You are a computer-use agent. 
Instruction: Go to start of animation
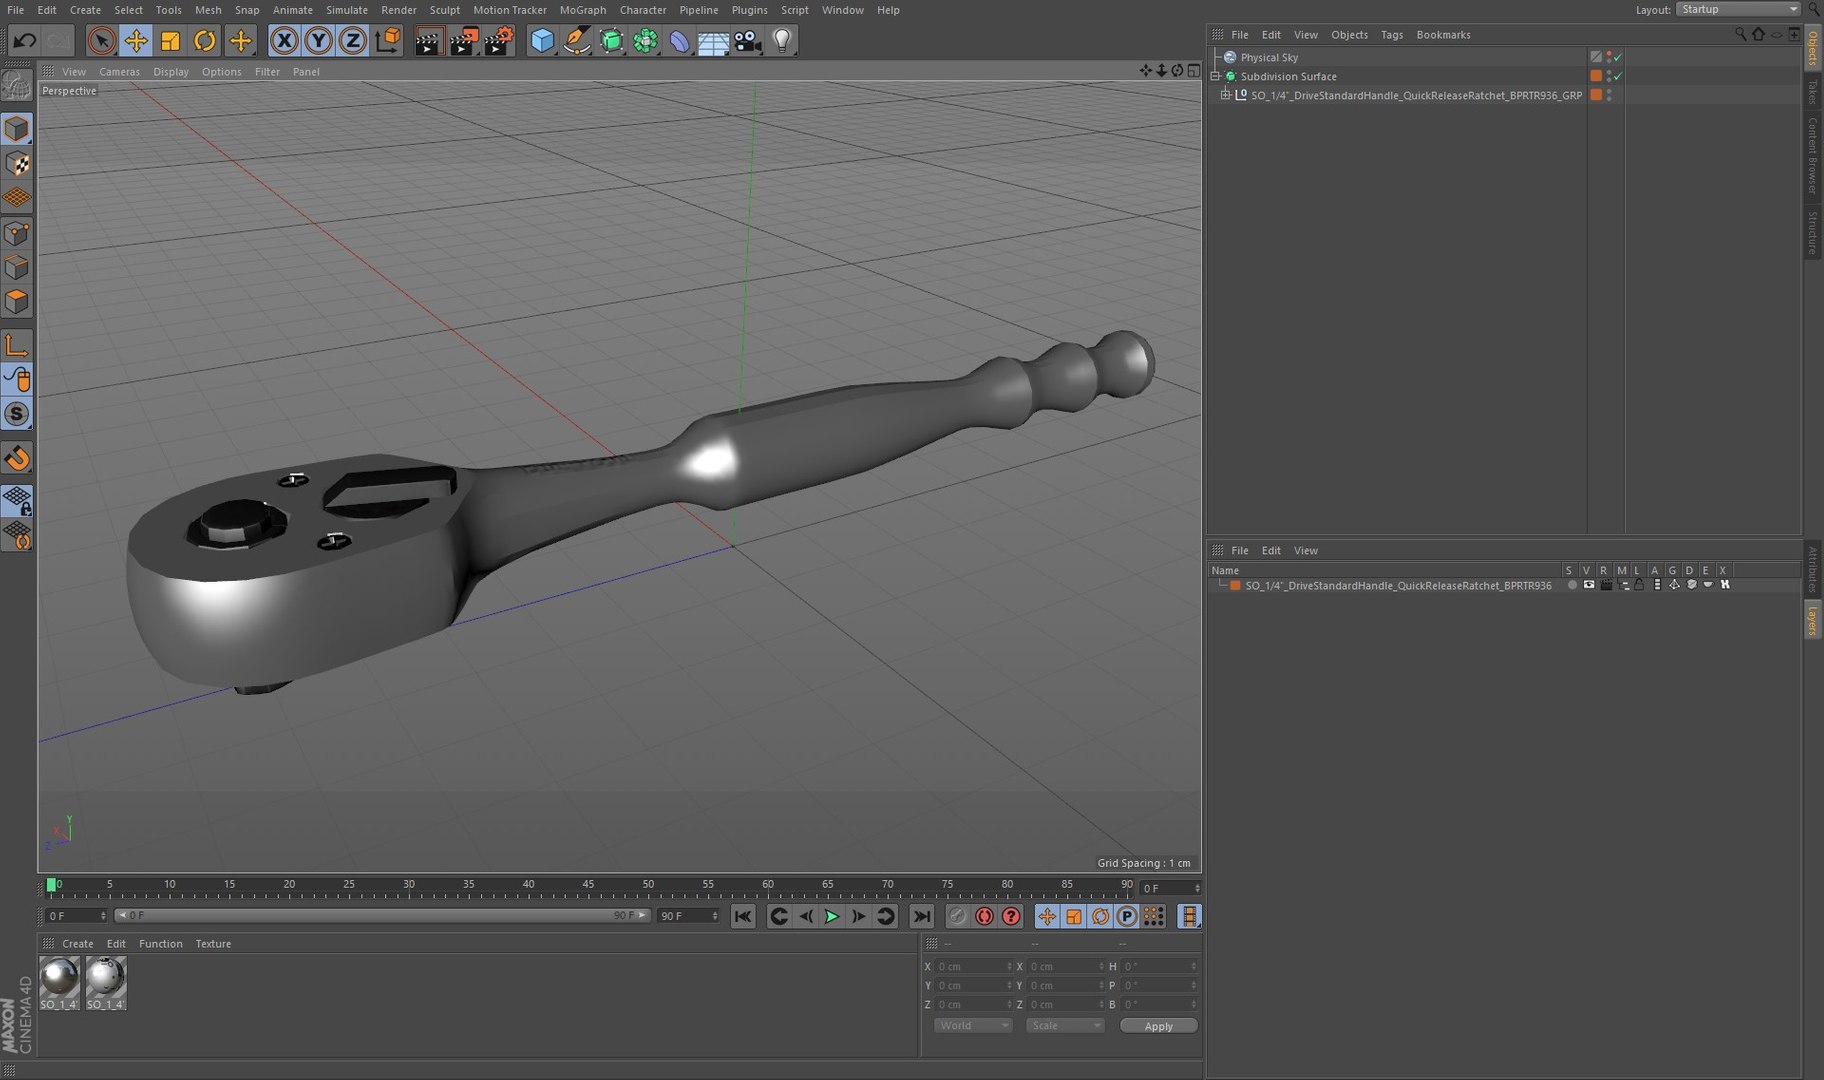pos(743,916)
